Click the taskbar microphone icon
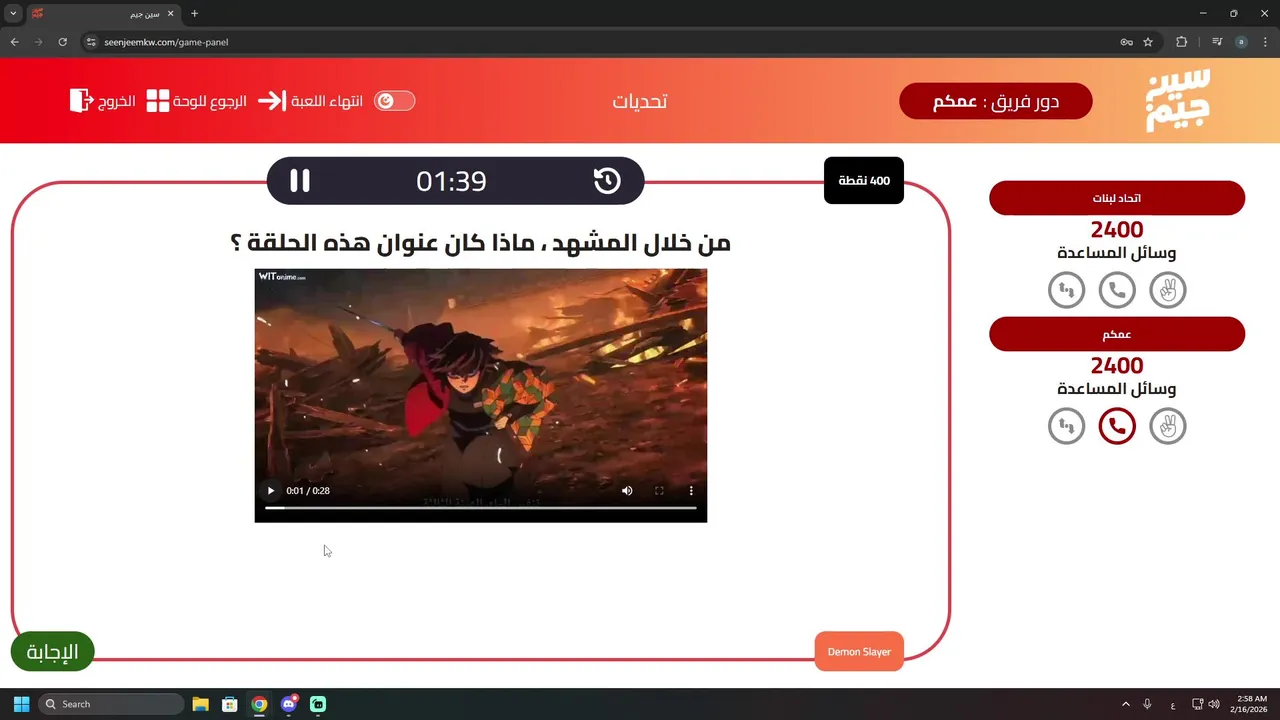Screen dimensions: 1280x720 click(1147, 704)
